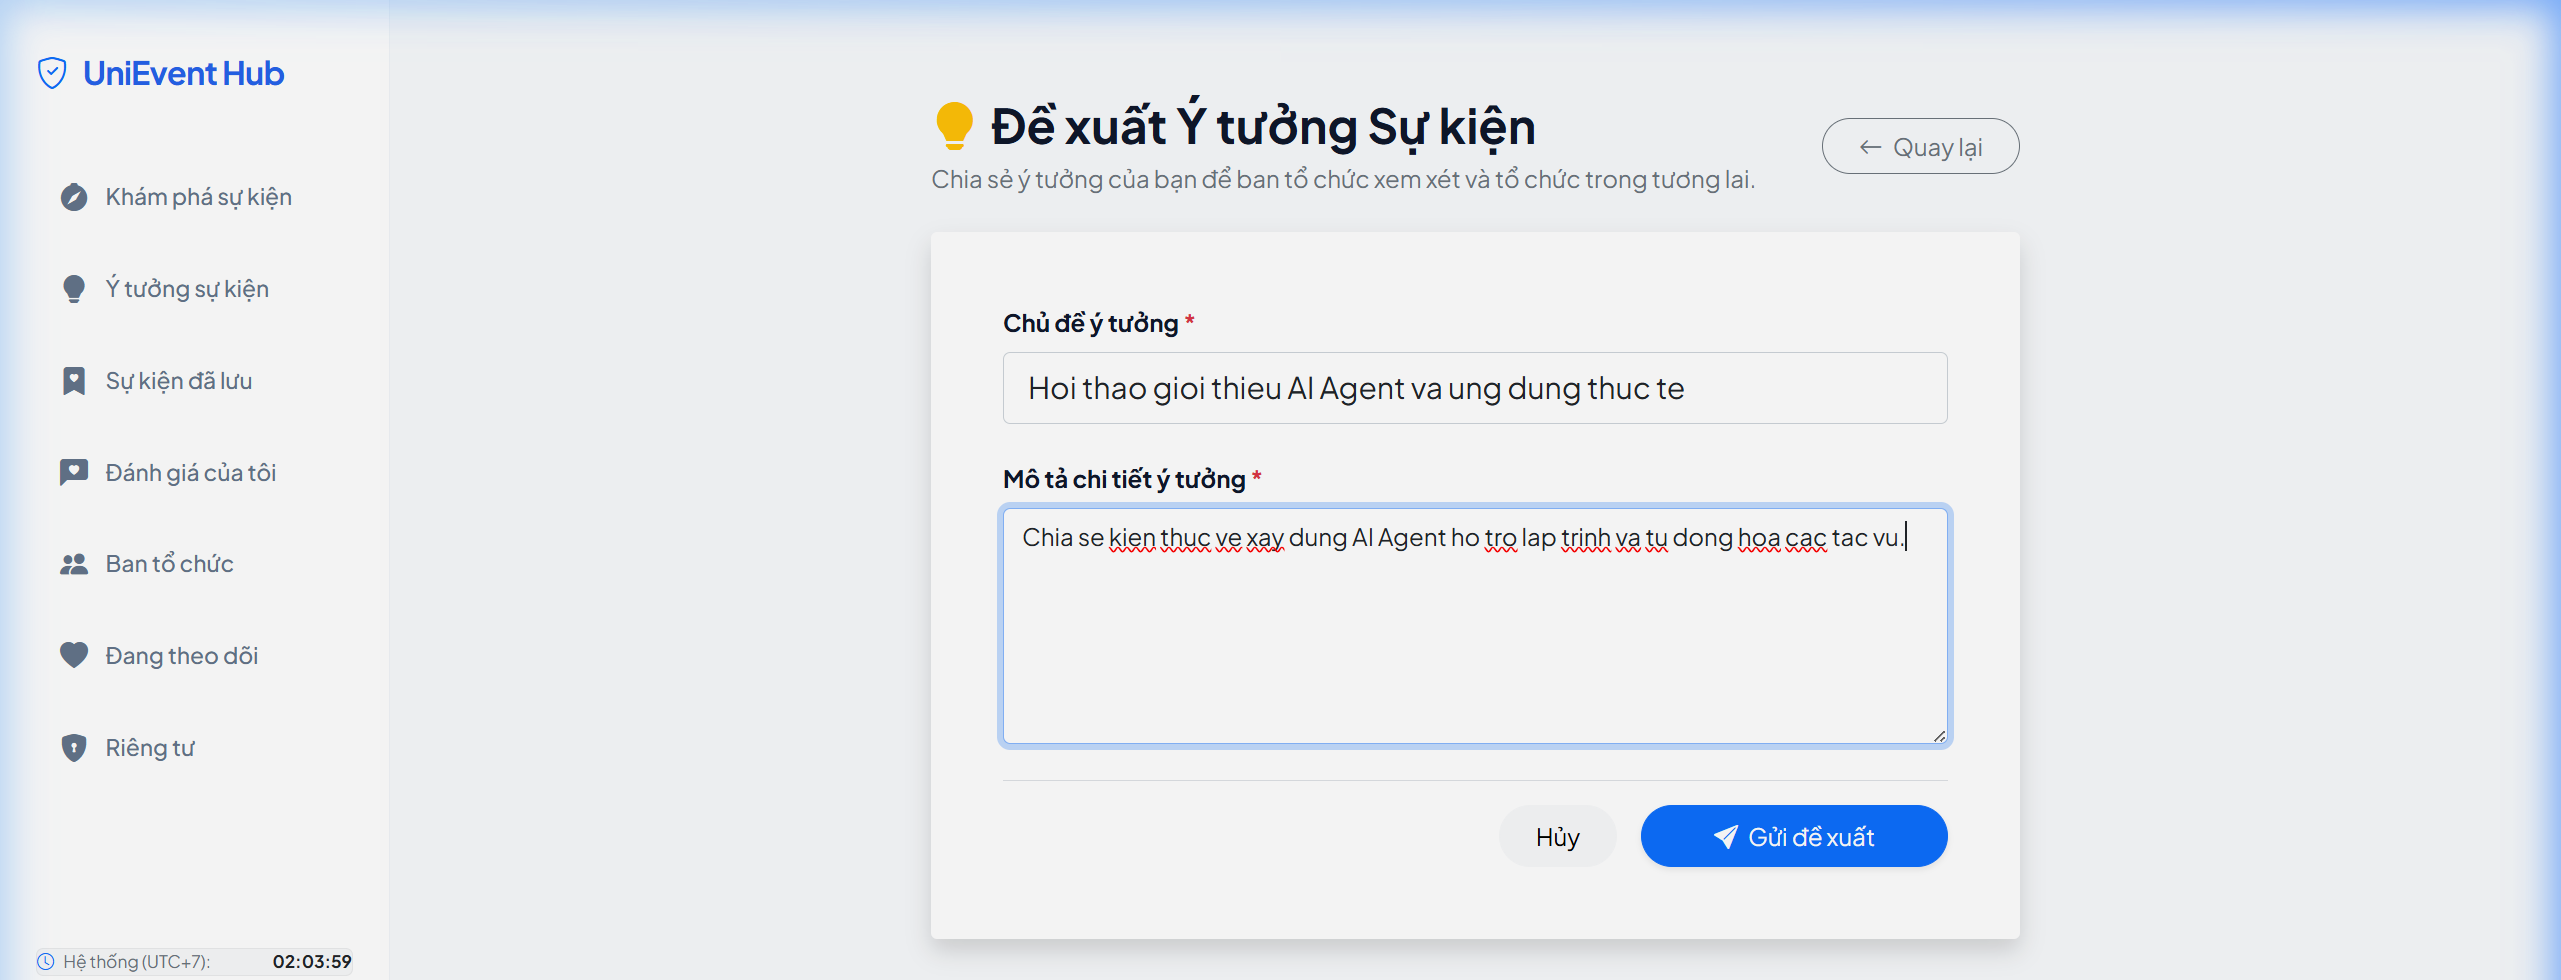Image resolution: width=2561 pixels, height=980 pixels.
Task: Click the people icon for Ban tổ chức
Action: point(74,564)
